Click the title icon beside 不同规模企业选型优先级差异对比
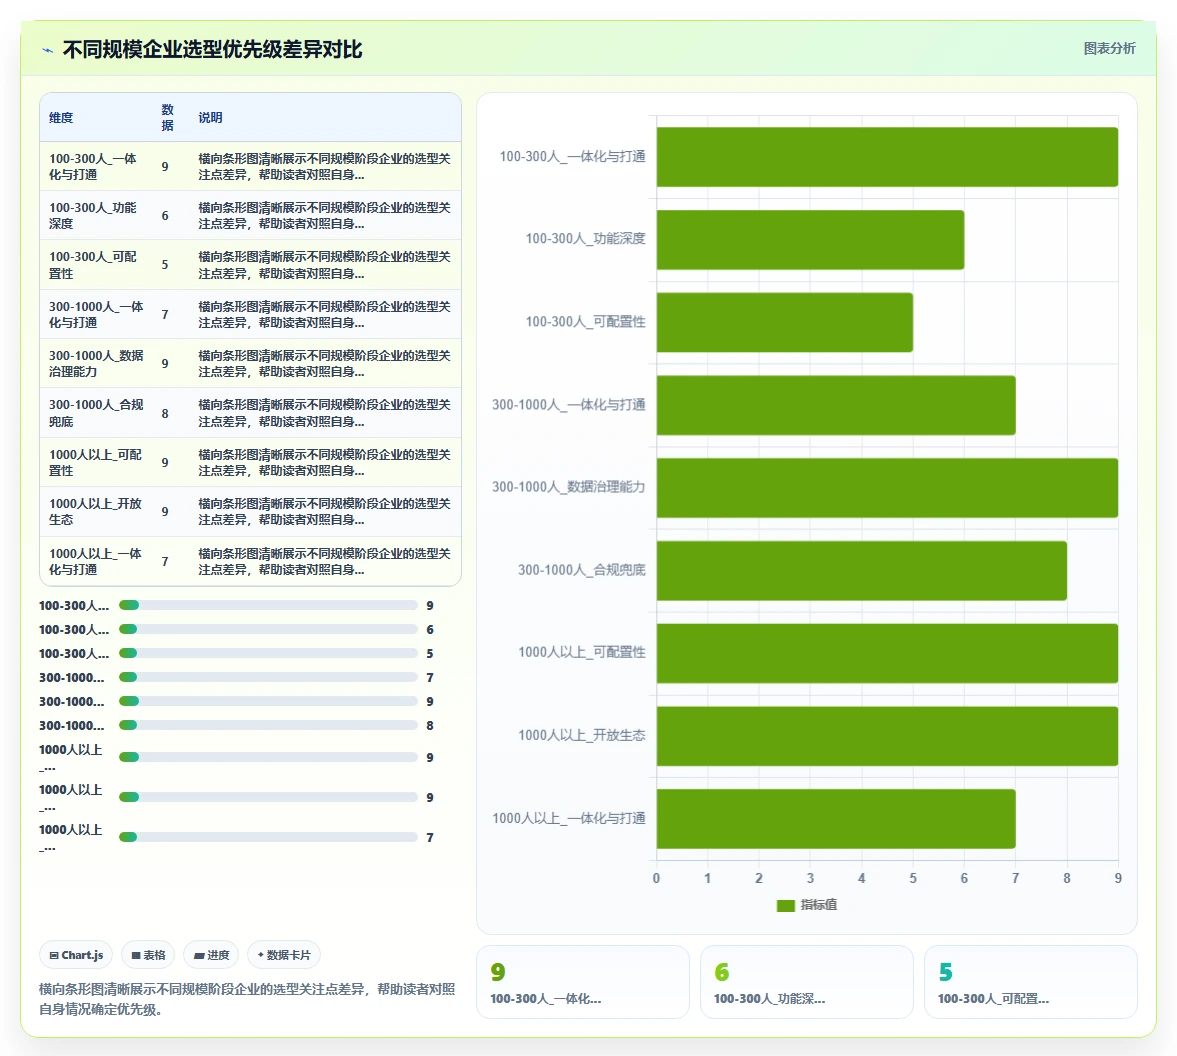The height and width of the screenshot is (1056, 1177). tap(47, 50)
